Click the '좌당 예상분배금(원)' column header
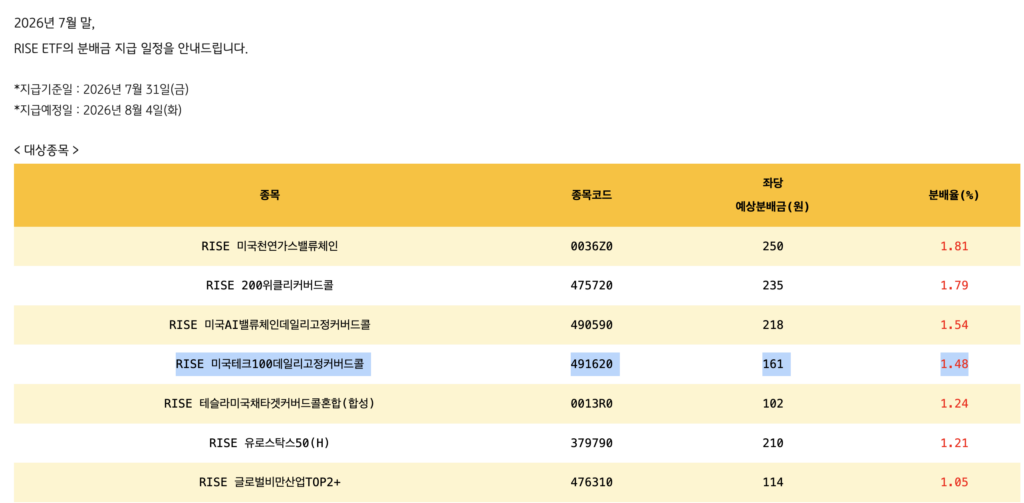1024x503 pixels. [773, 195]
